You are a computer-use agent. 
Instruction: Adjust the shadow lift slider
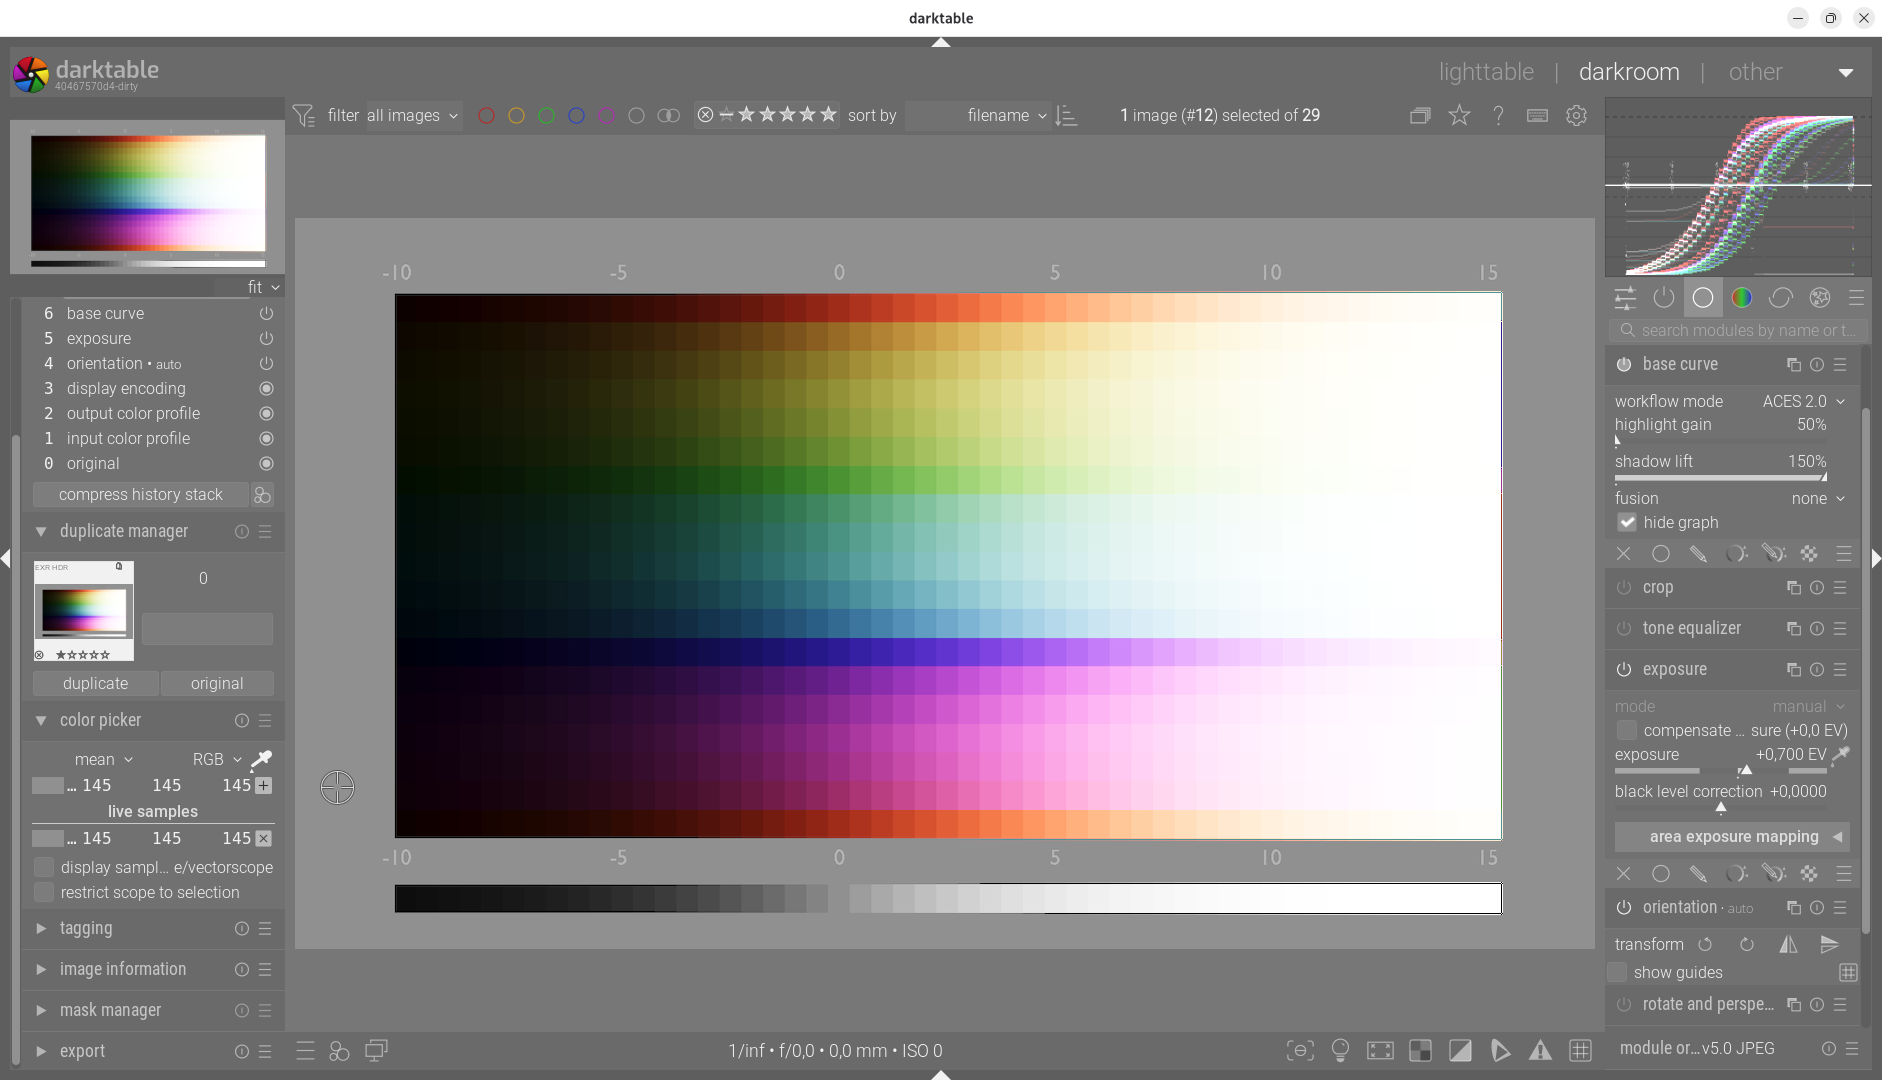pos(1720,477)
